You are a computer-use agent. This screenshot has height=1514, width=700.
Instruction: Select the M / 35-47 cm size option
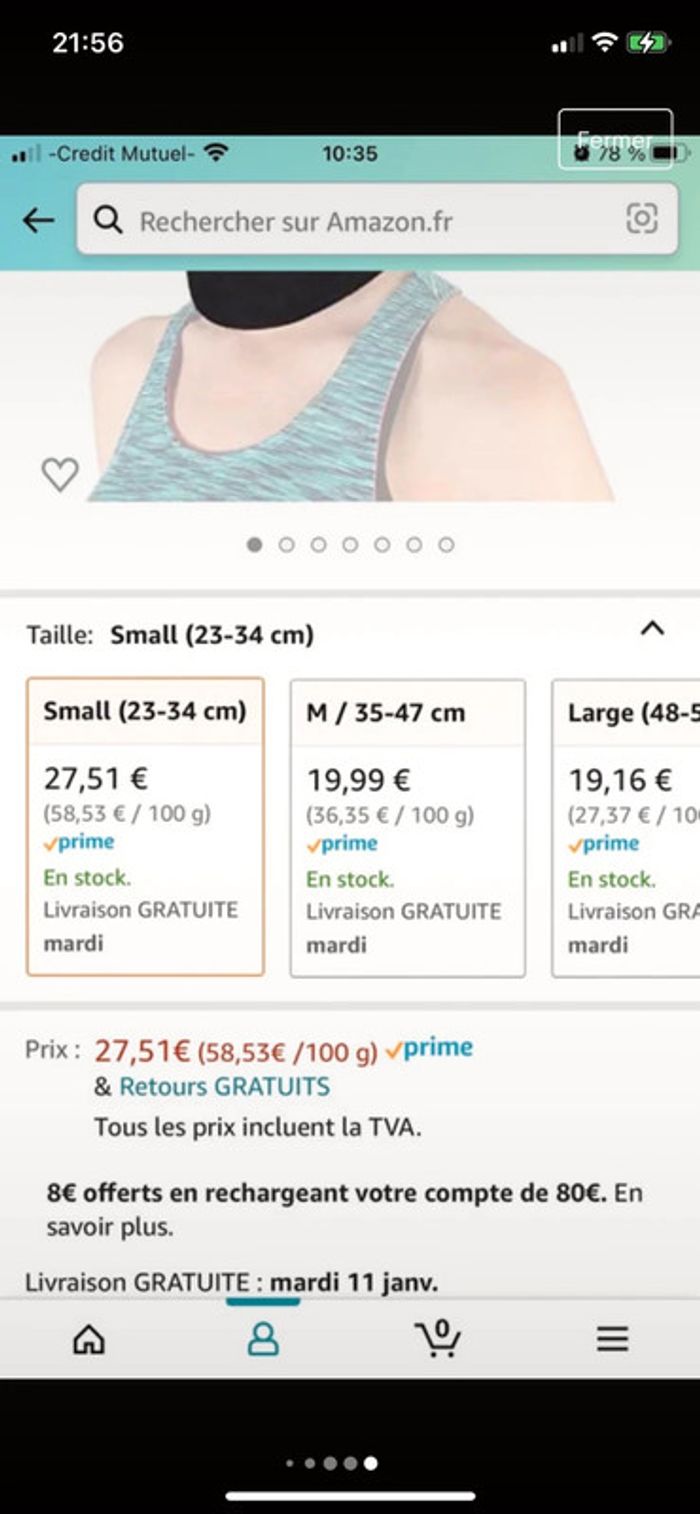pyautogui.click(x=408, y=827)
